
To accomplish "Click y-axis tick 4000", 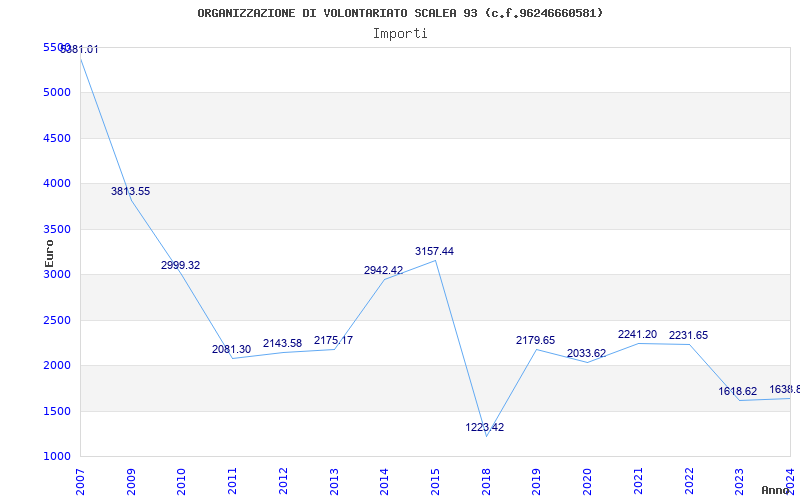I will click(57, 184).
